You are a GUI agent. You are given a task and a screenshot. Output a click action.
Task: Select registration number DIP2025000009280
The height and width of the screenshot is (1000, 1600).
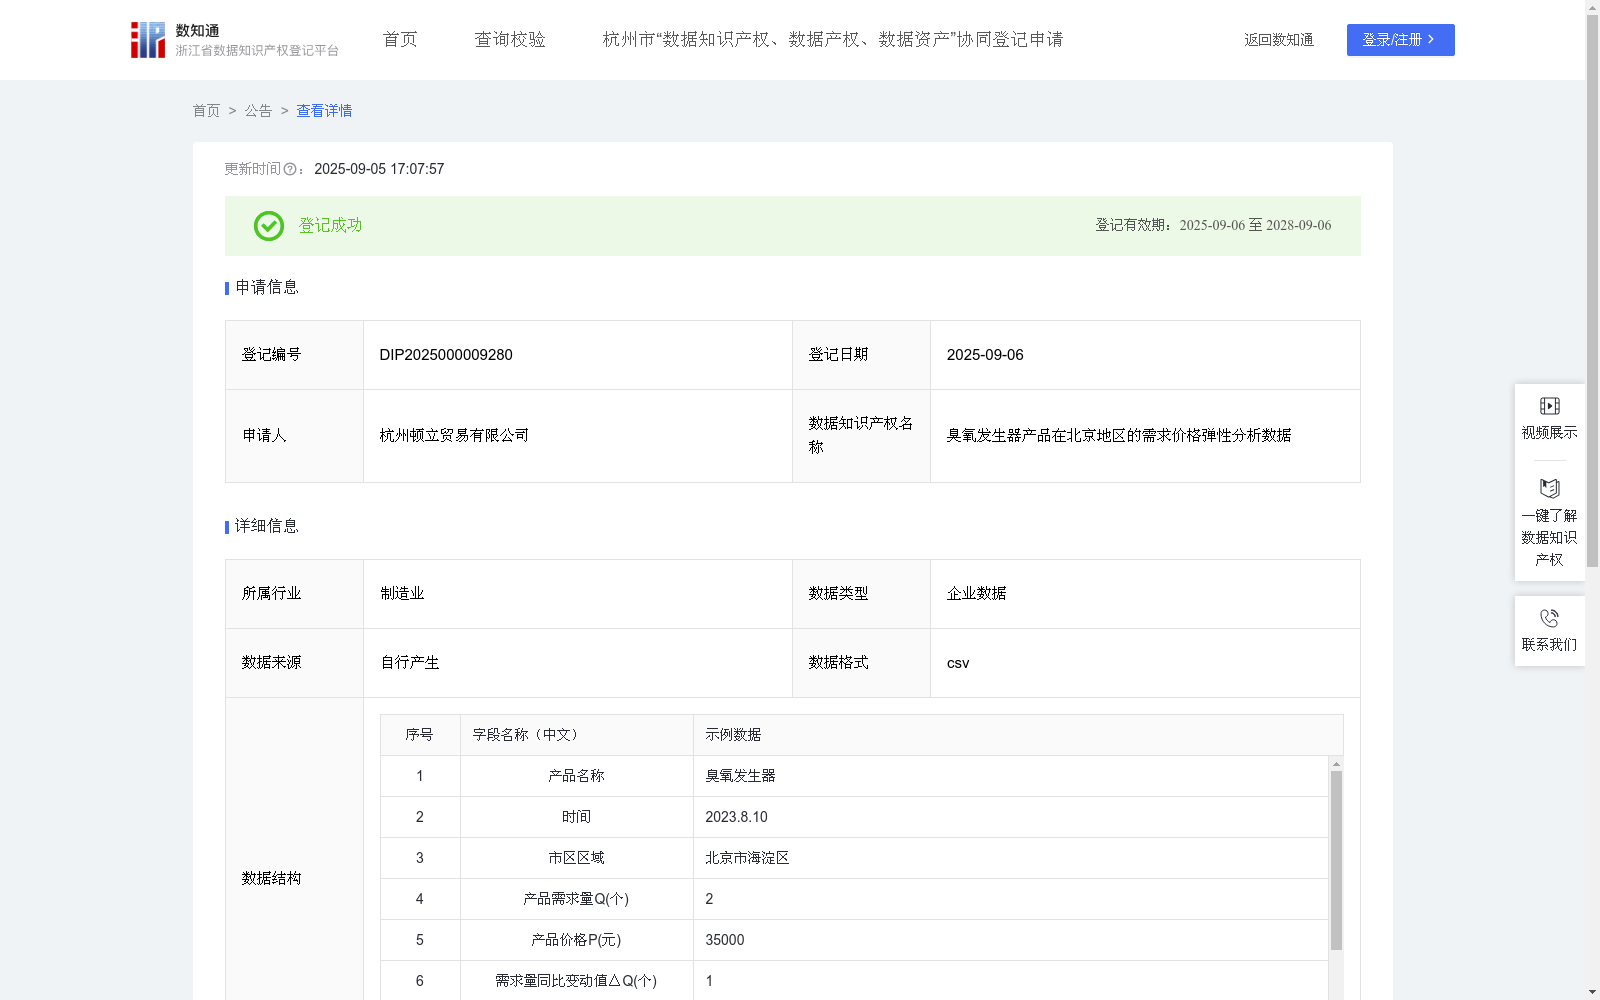click(x=446, y=355)
